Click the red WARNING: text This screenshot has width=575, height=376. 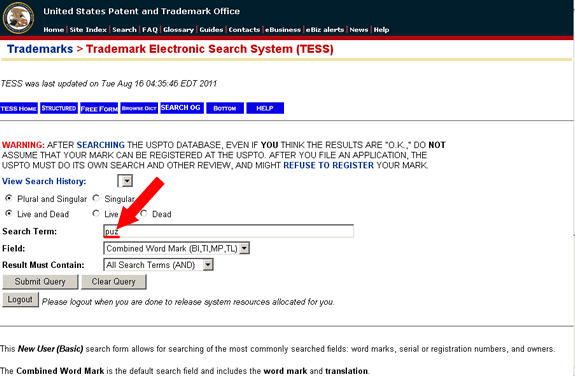(23, 145)
